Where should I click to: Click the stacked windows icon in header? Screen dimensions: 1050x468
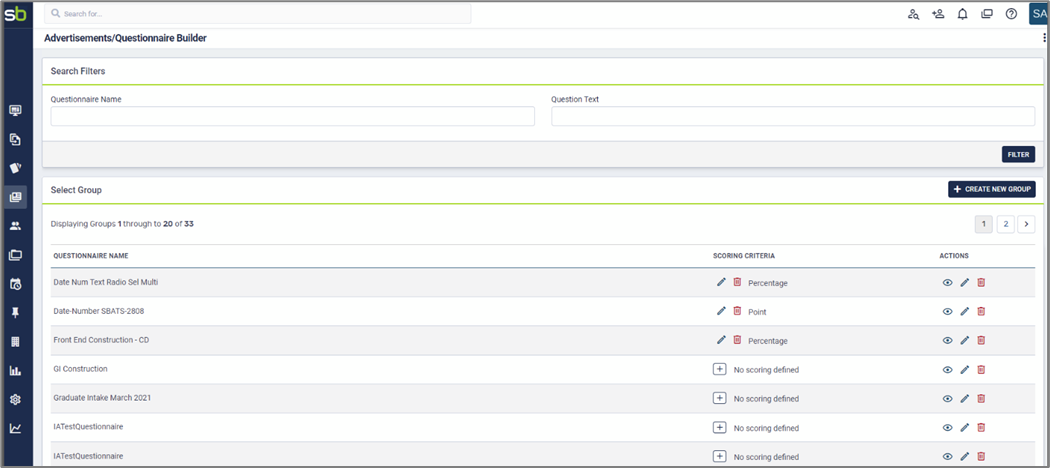[986, 14]
